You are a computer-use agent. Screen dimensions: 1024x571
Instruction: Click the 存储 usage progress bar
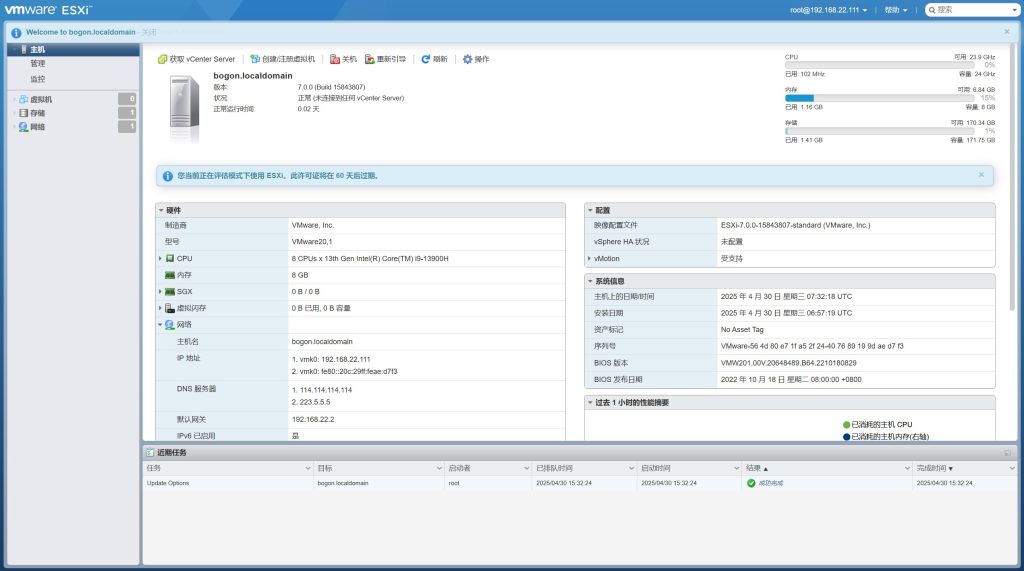coord(880,131)
